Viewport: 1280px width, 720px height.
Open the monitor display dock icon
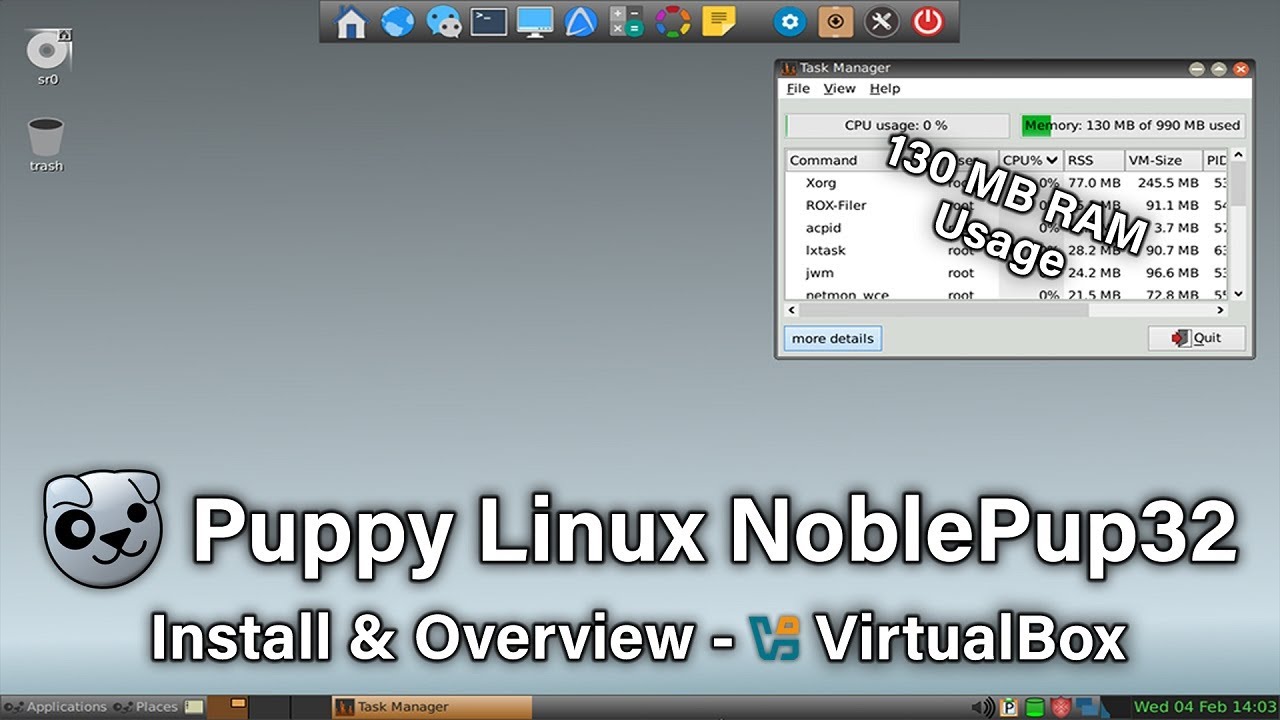point(535,21)
